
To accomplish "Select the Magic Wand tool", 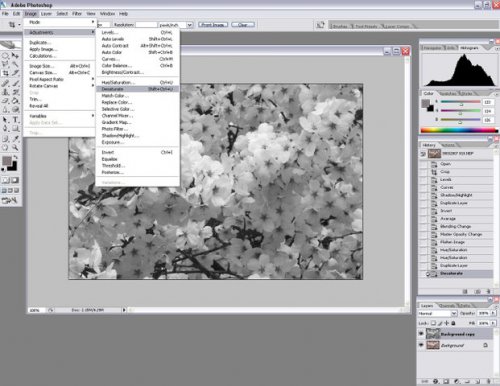I will 15,64.
